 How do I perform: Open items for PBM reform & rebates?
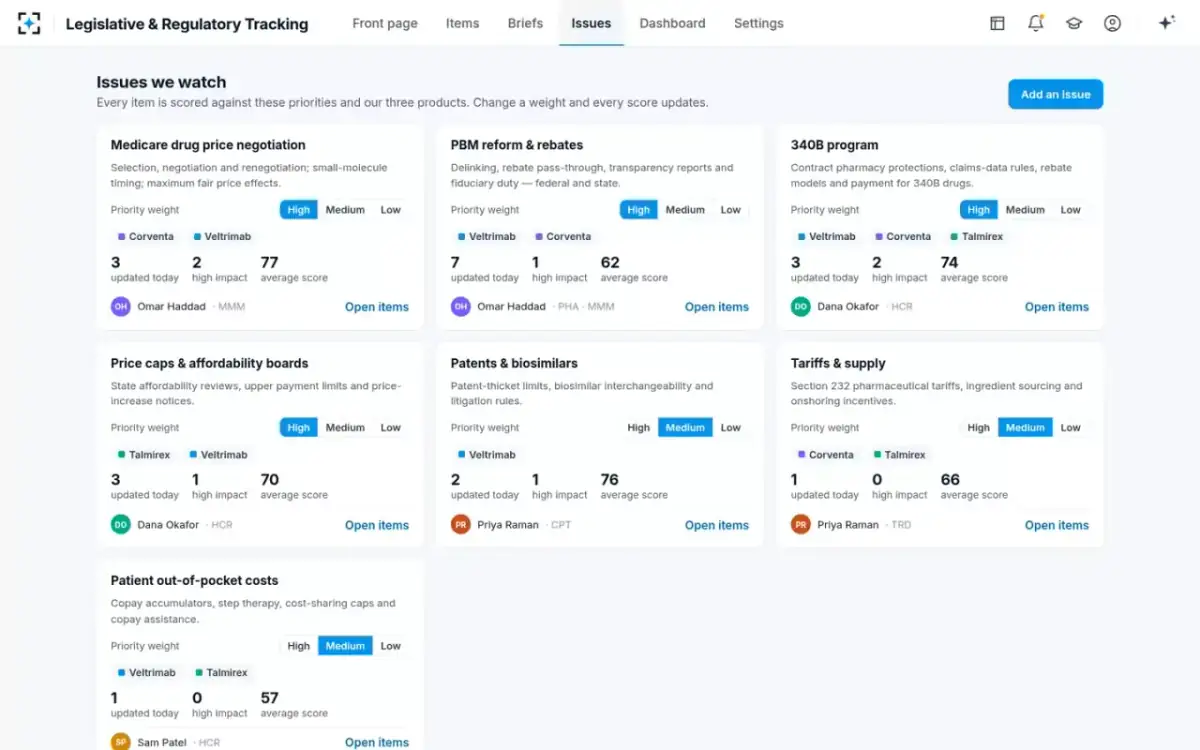(717, 307)
